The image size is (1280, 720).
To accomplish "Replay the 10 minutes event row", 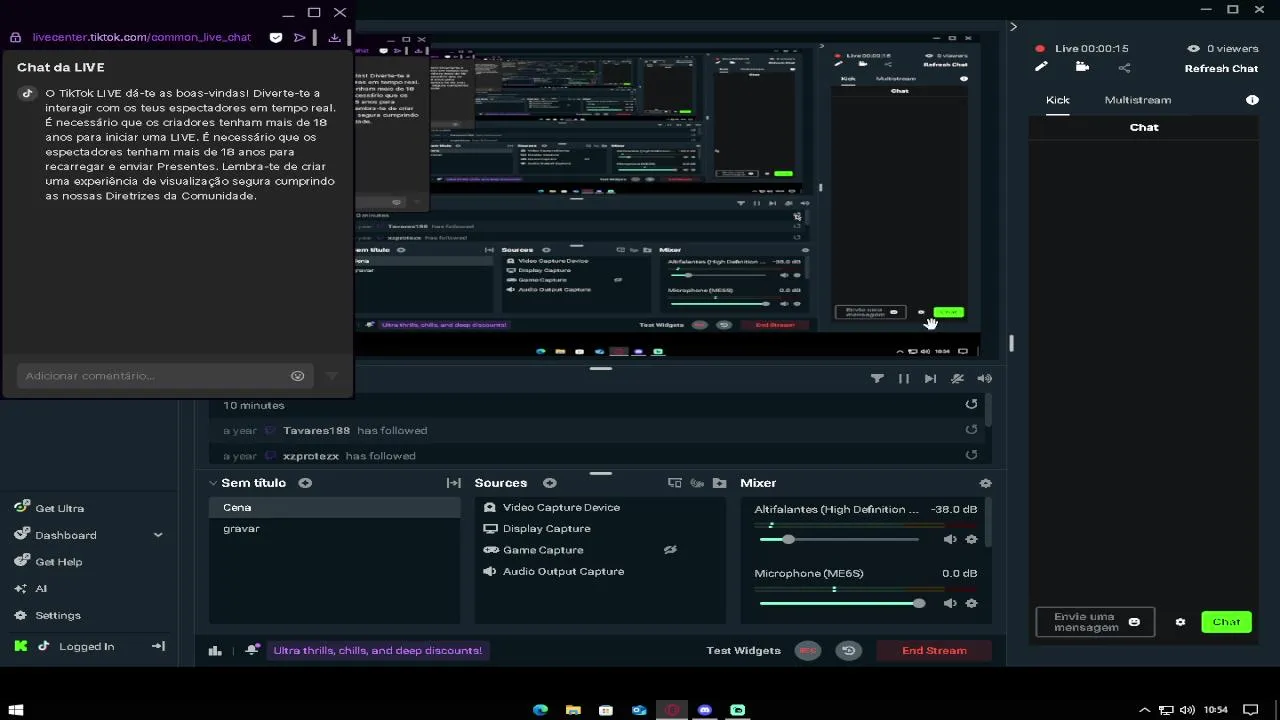I will [x=971, y=404].
